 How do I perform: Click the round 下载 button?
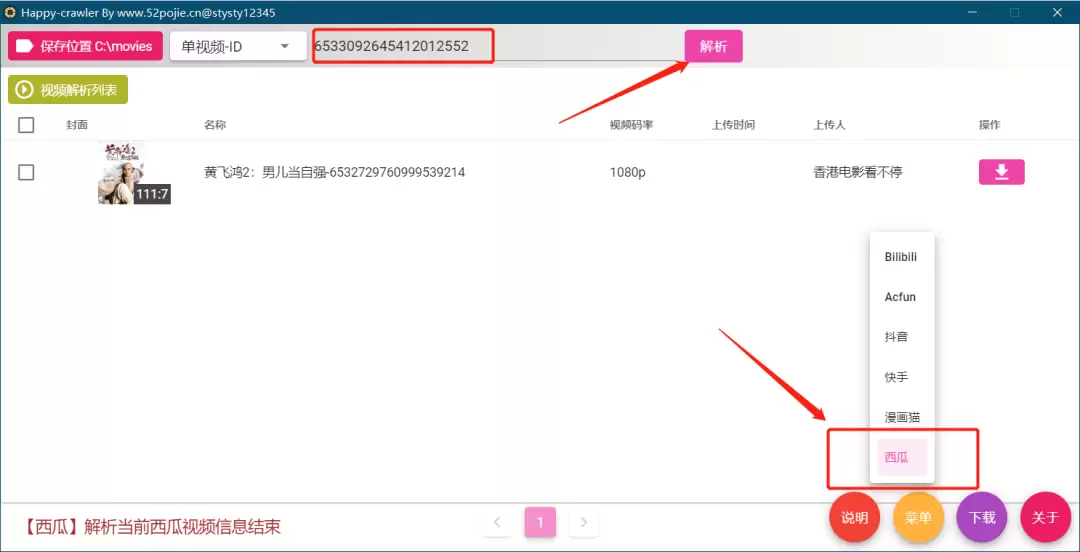tap(982, 518)
